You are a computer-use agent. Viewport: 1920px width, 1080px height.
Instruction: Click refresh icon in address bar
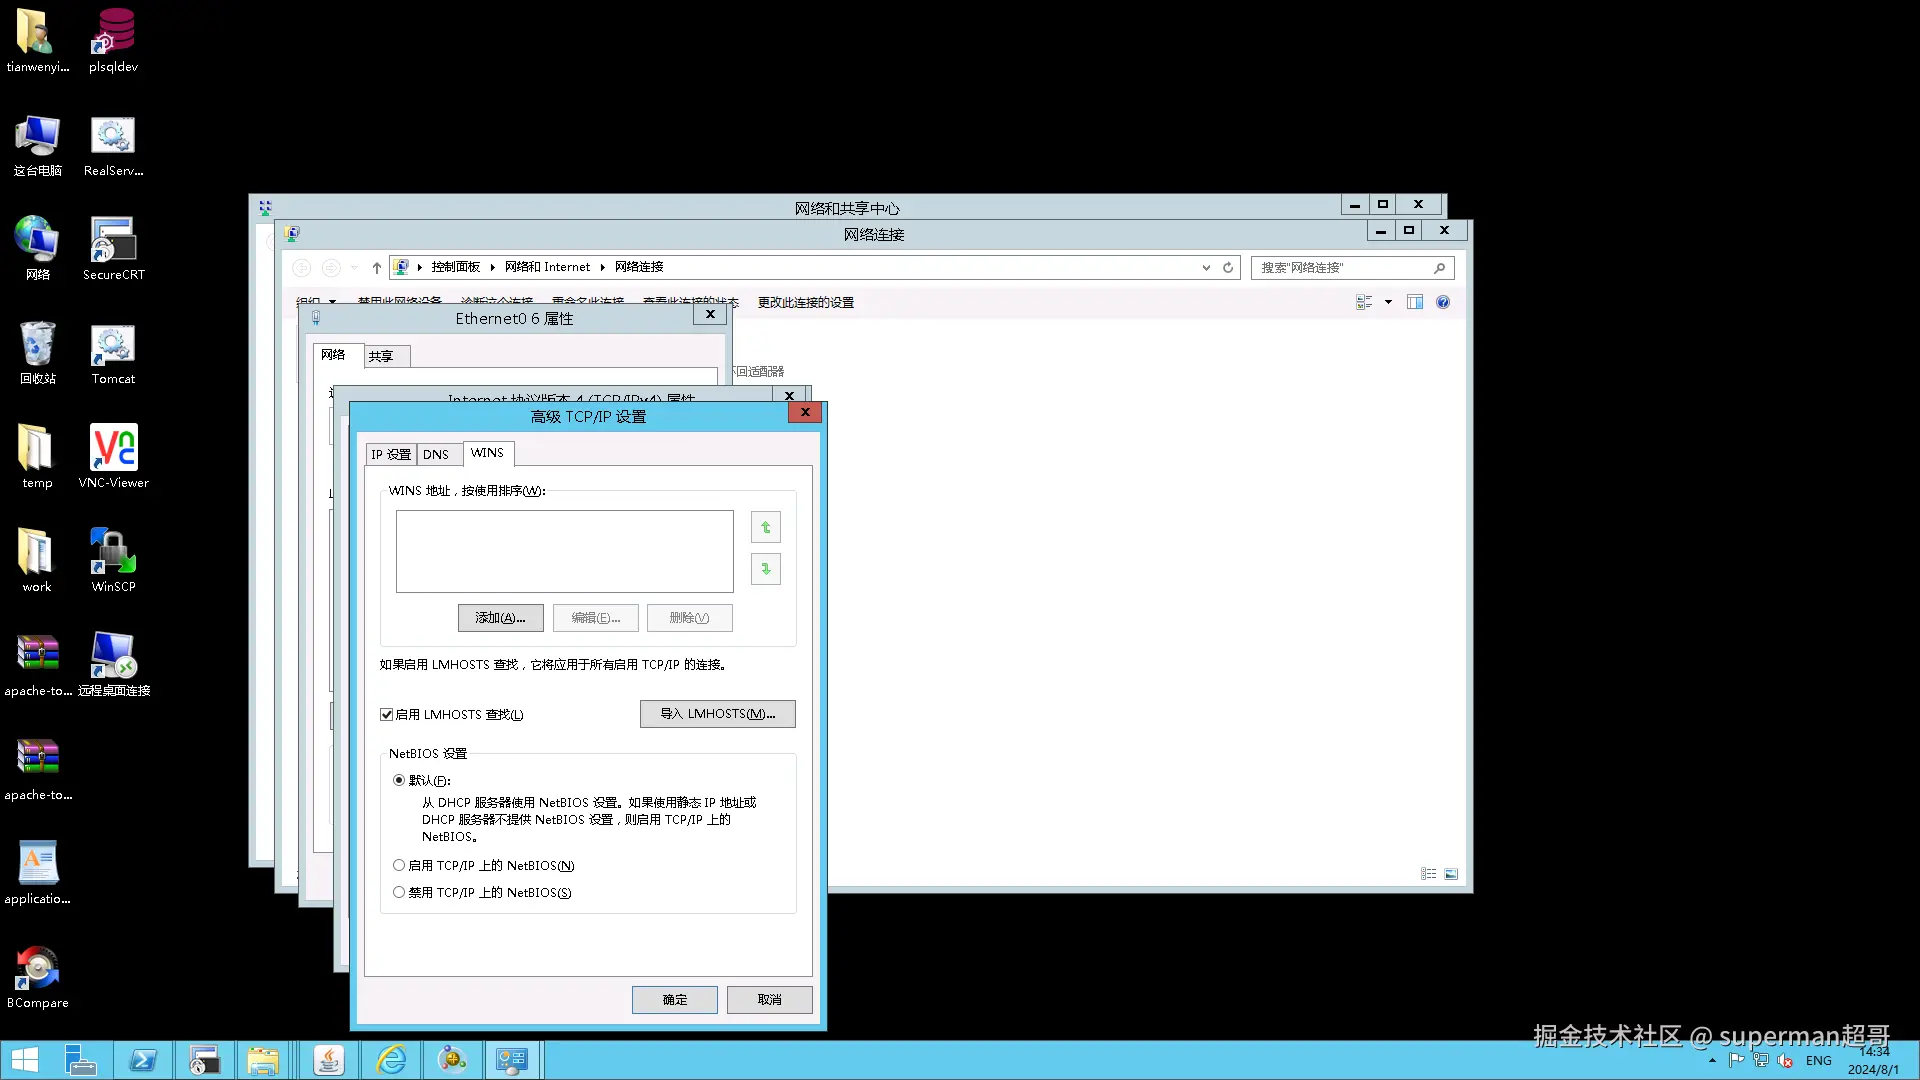point(1228,268)
